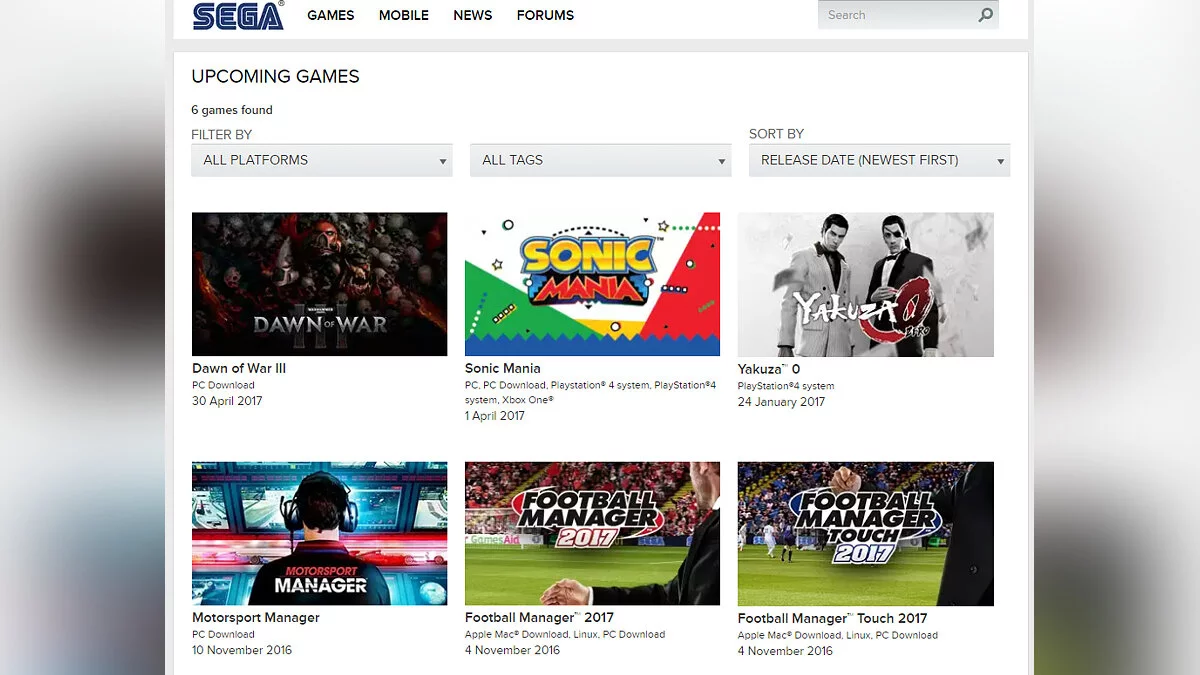
Task: Click the Yakuza 0 cover image
Action: point(865,284)
